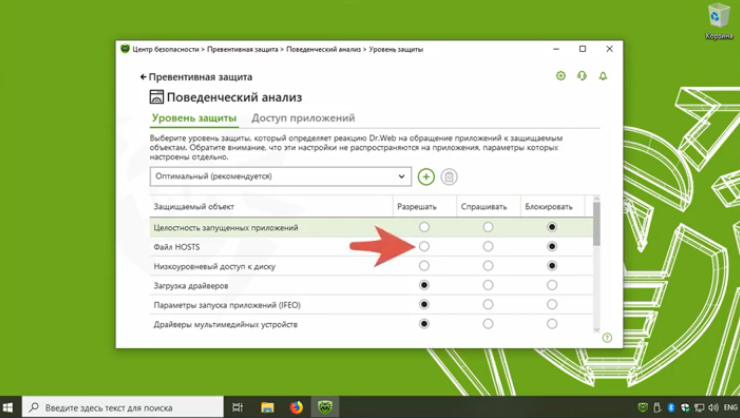Go back to Превентивная защита

pos(196,77)
